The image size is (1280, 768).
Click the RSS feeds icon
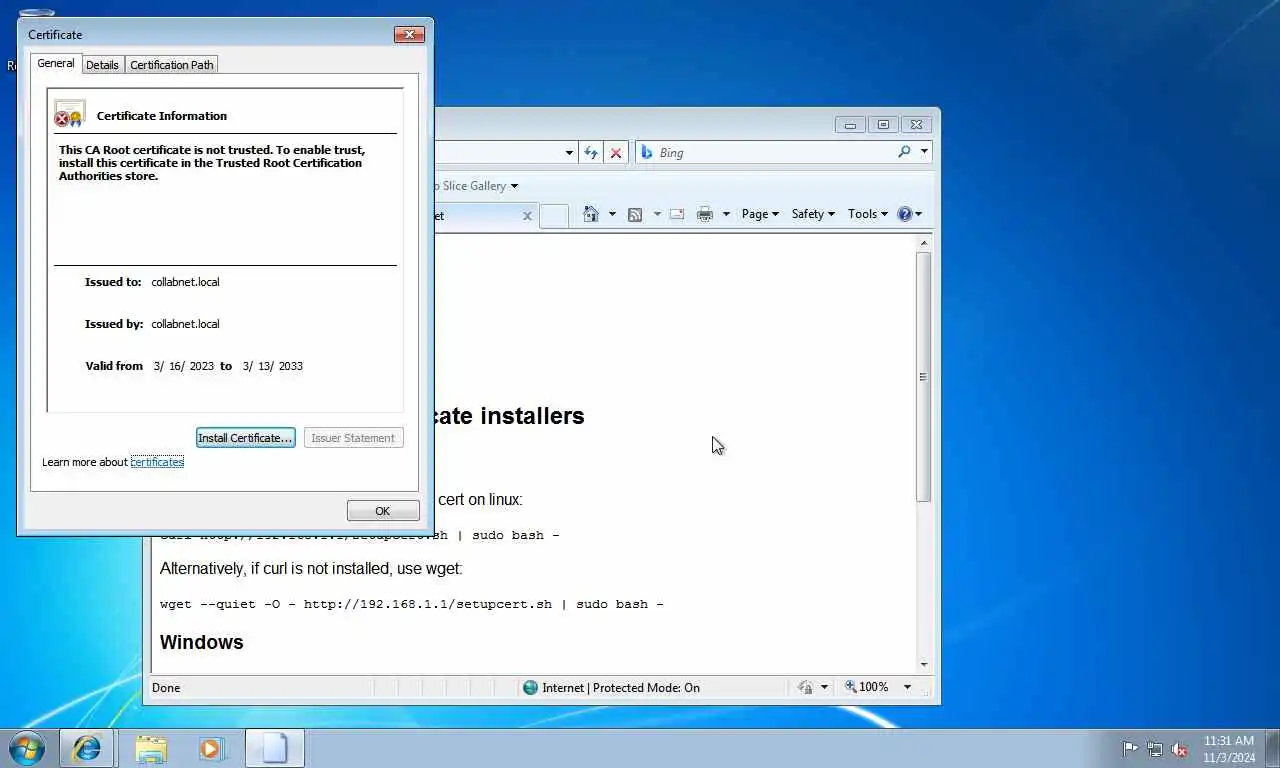point(635,214)
